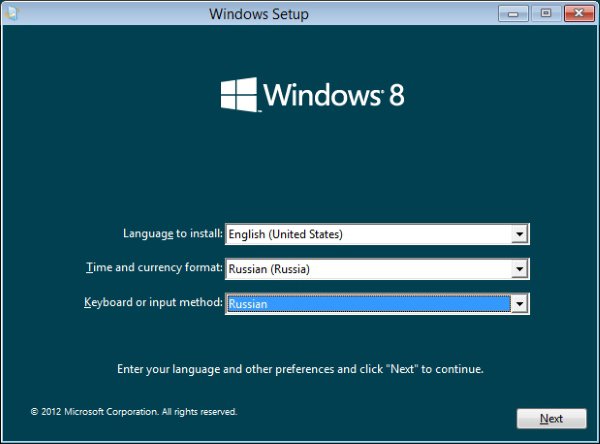Click the 'Keyboard or input method' label
600x444 pixels.
click(152, 302)
